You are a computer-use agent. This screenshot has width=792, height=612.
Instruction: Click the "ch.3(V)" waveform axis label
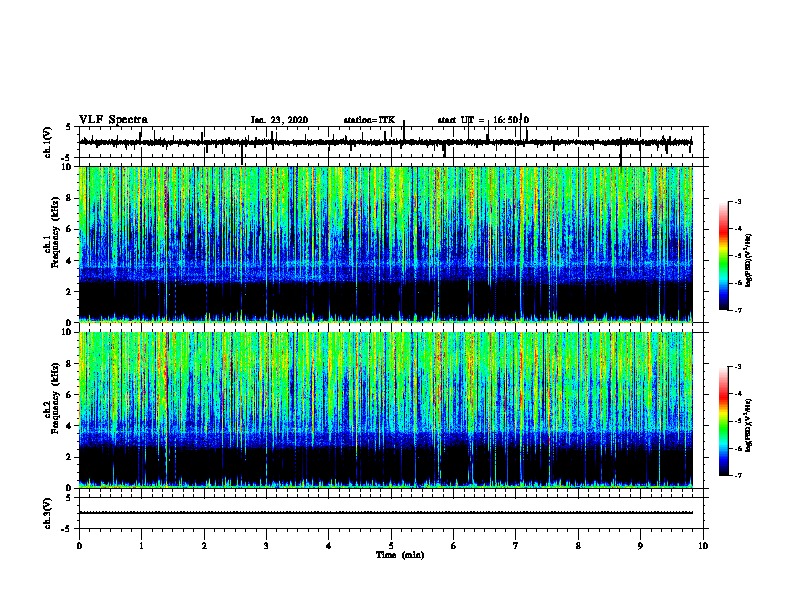48,513
